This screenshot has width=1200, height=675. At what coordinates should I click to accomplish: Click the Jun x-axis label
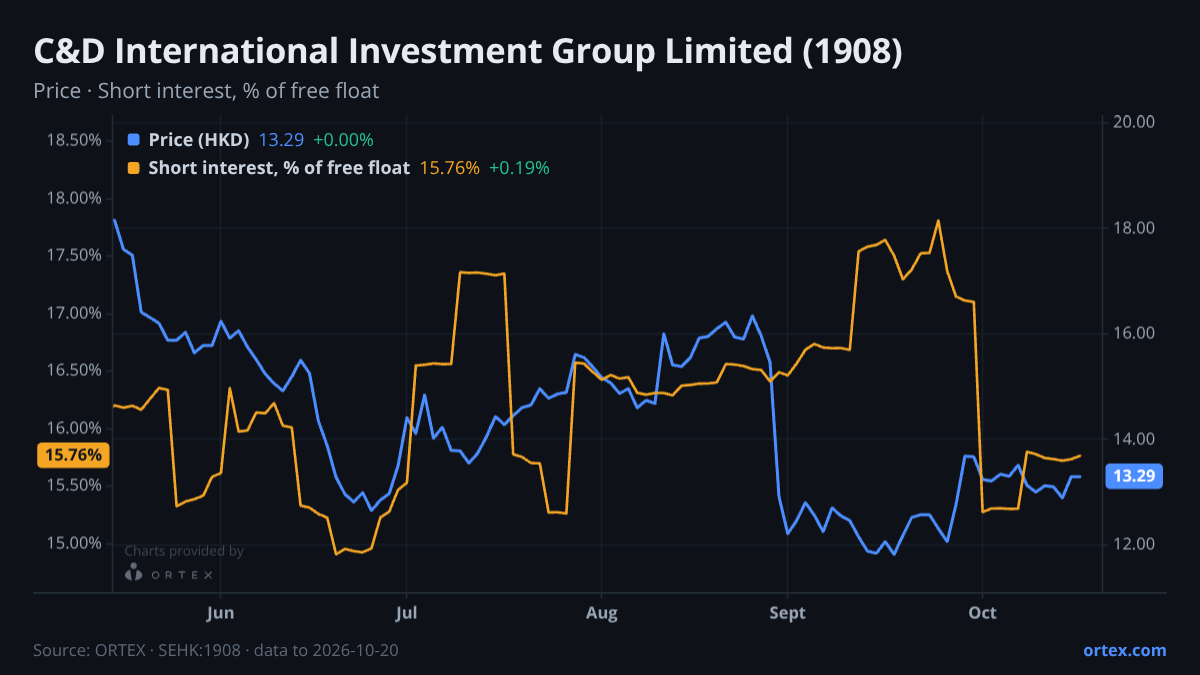pyautogui.click(x=219, y=613)
